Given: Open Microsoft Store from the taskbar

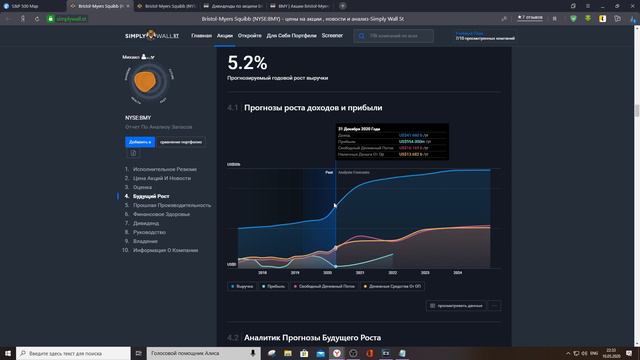Looking at the screenshot, I should tap(304, 353).
